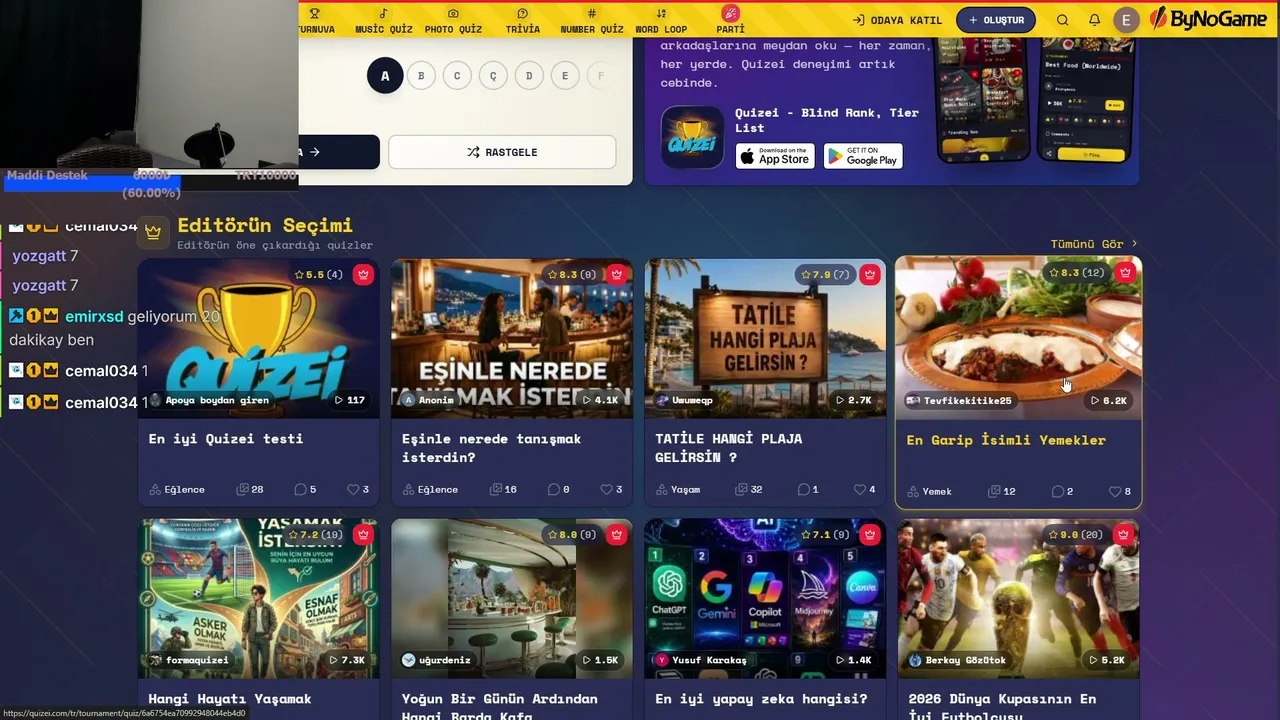Click Odaya Katıl link

click(897, 20)
